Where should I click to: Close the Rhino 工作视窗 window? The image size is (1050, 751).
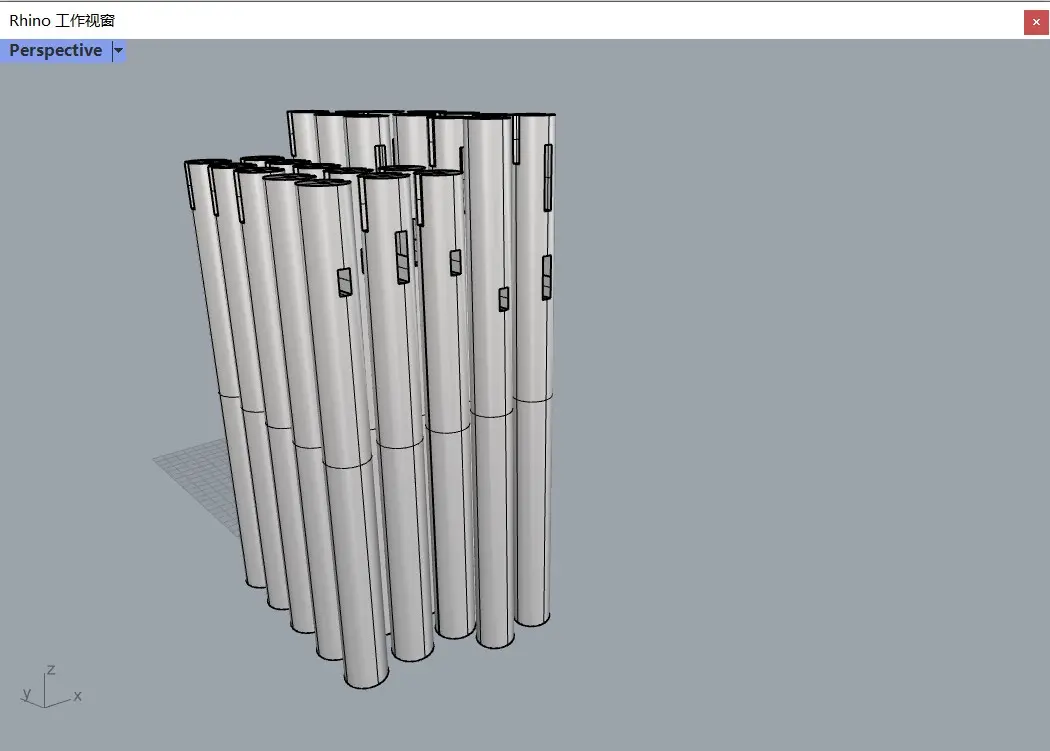point(1036,21)
